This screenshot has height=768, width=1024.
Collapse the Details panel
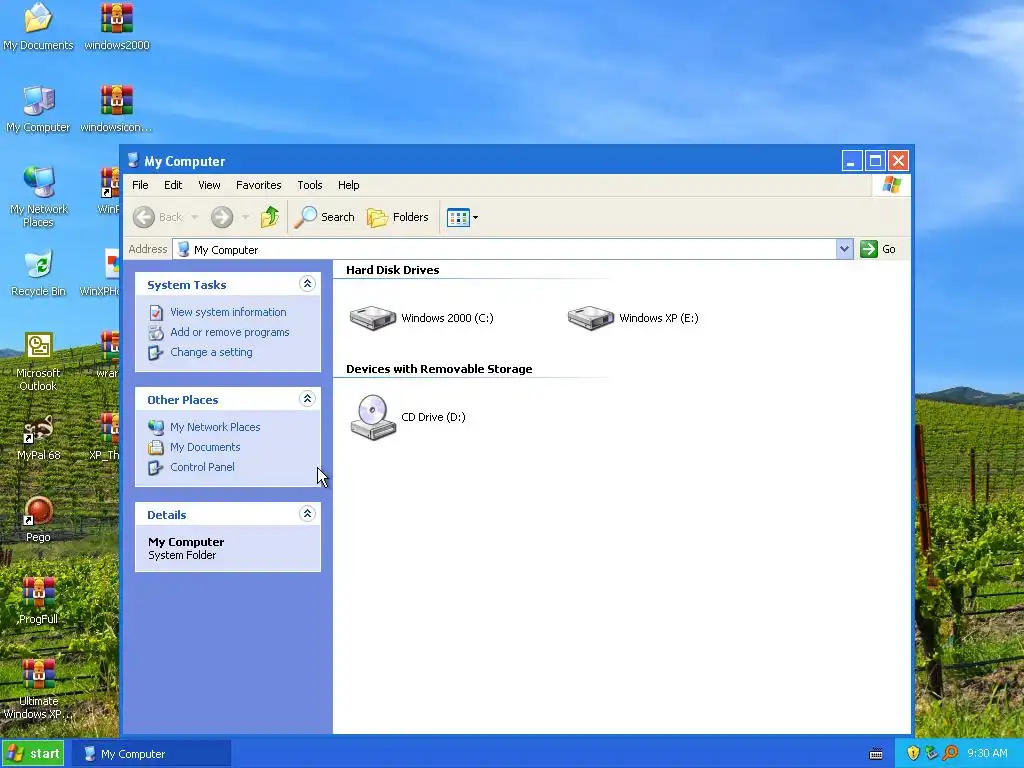[x=307, y=513]
